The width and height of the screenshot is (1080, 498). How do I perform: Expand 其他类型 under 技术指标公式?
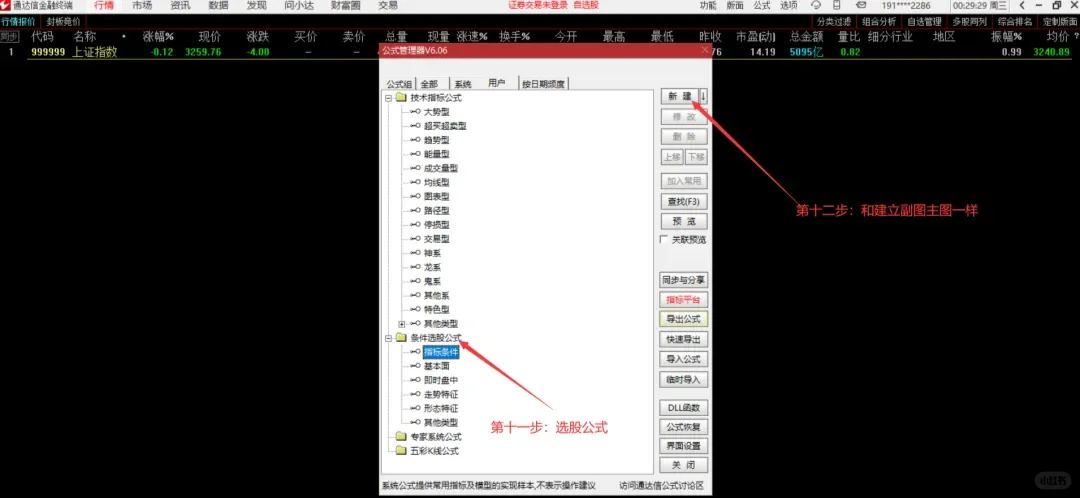click(402, 324)
